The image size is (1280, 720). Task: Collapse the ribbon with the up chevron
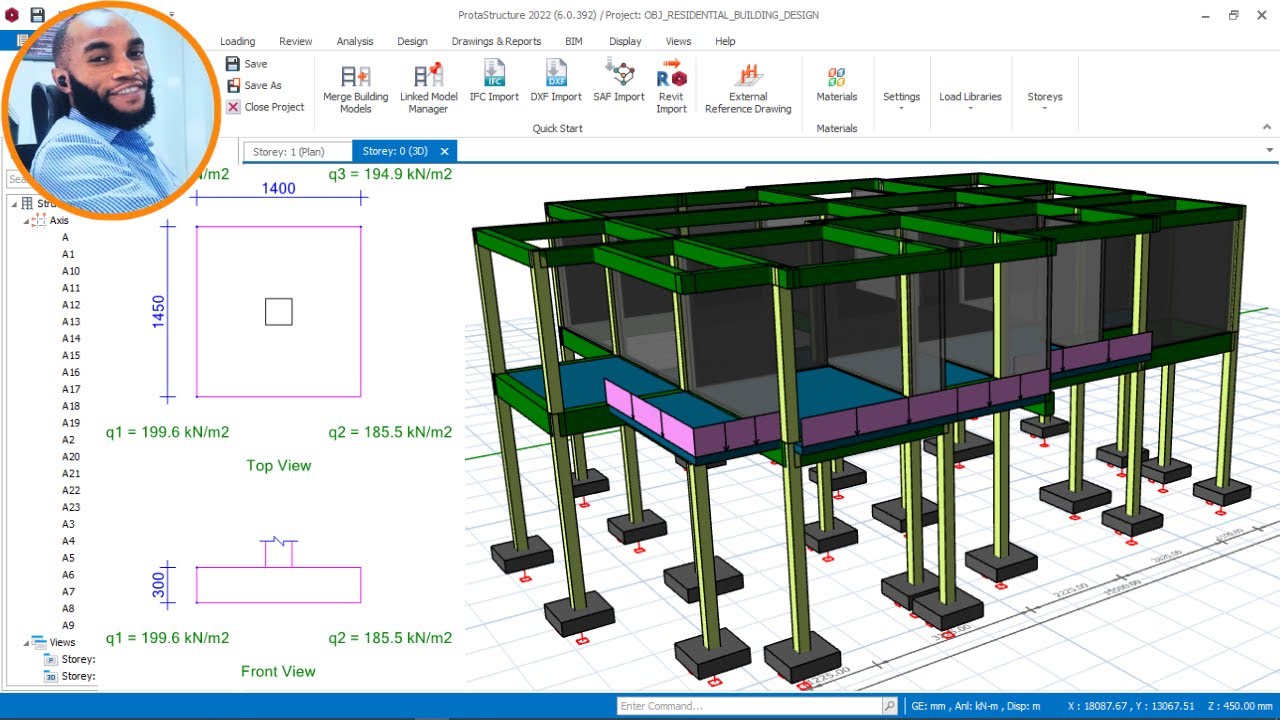(1267, 127)
